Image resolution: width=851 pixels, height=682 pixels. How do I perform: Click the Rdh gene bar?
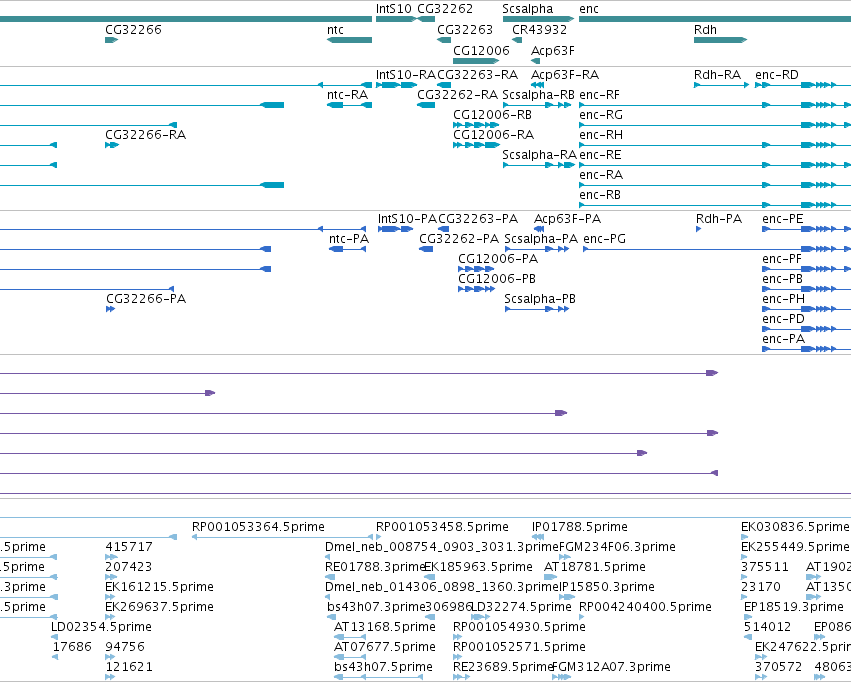721,40
